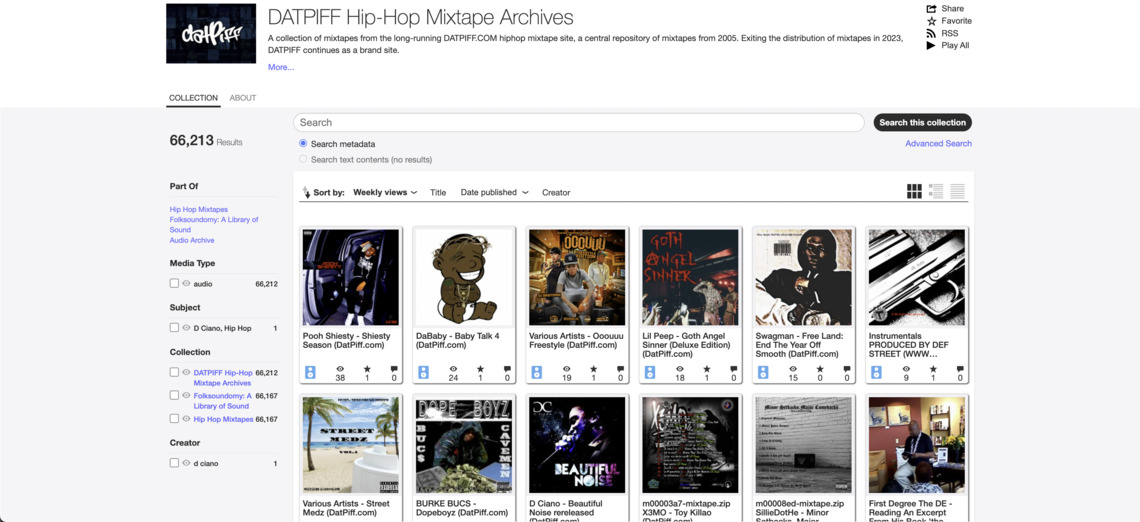Click the audio media icon on Lil Peep card

point(651,372)
